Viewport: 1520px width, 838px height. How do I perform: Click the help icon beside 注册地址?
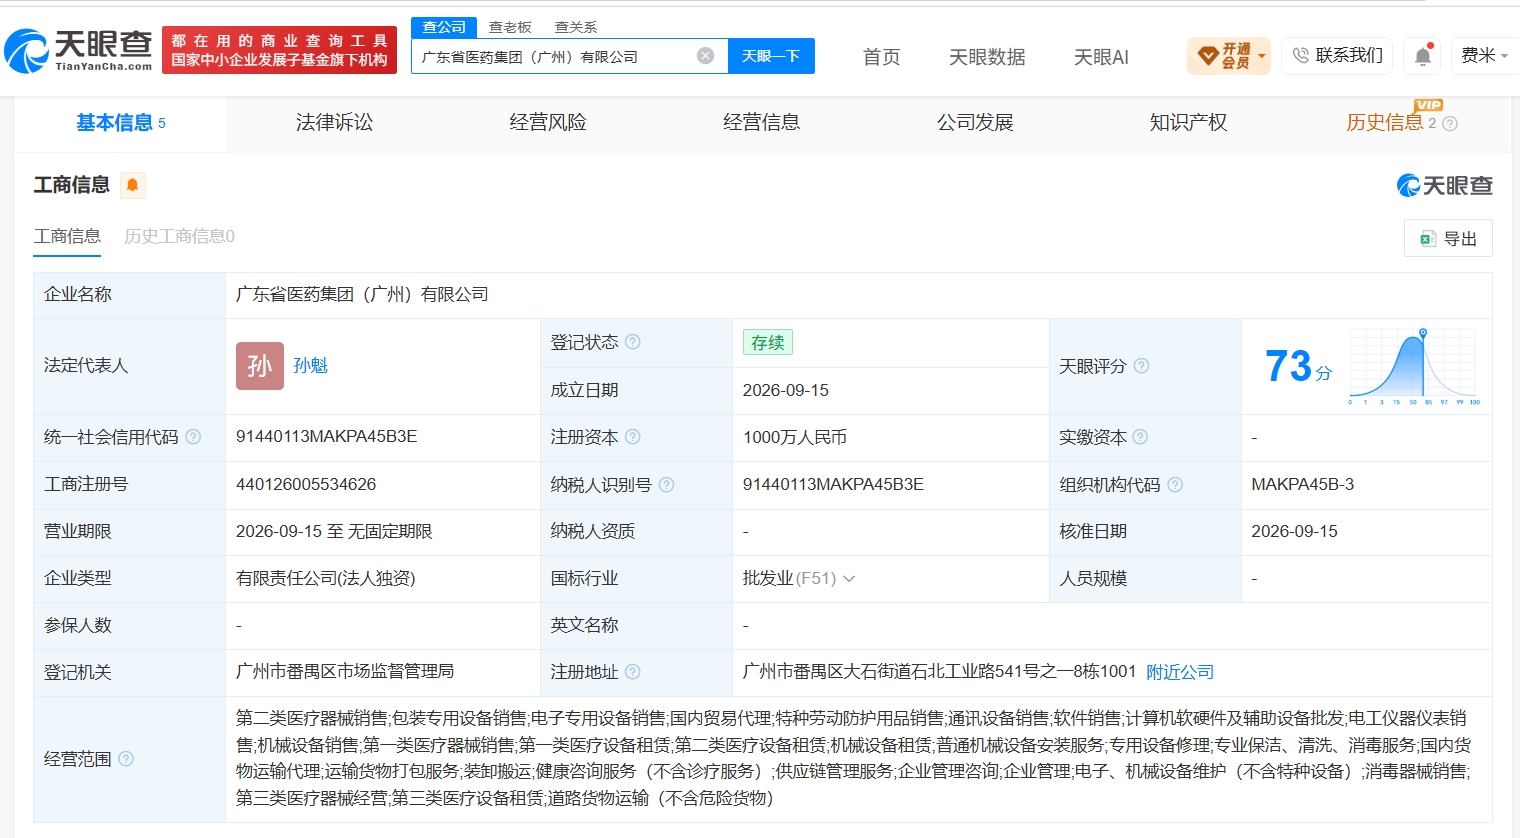click(x=632, y=672)
